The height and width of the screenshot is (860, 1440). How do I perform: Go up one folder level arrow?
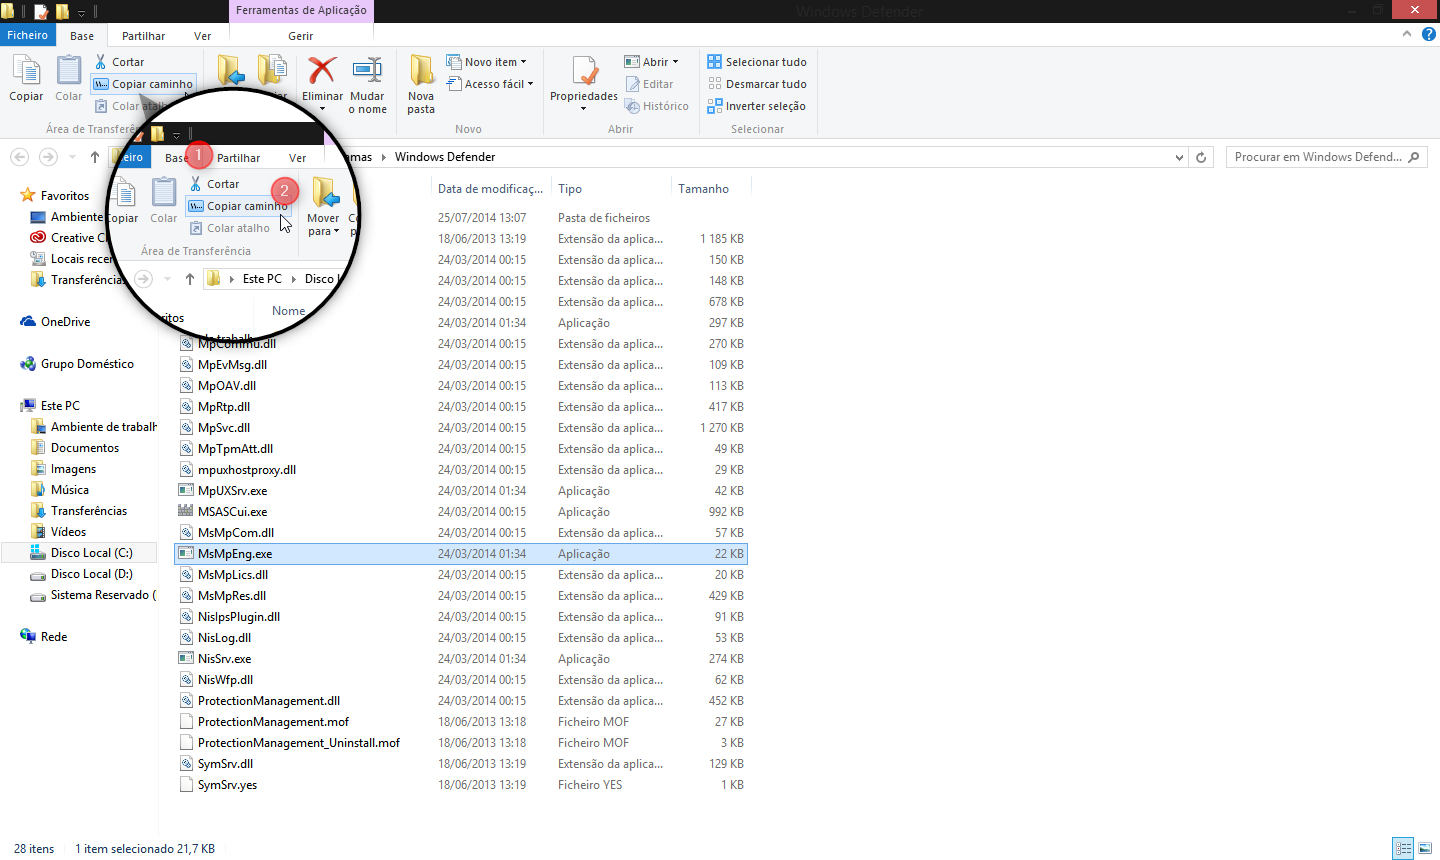click(95, 157)
